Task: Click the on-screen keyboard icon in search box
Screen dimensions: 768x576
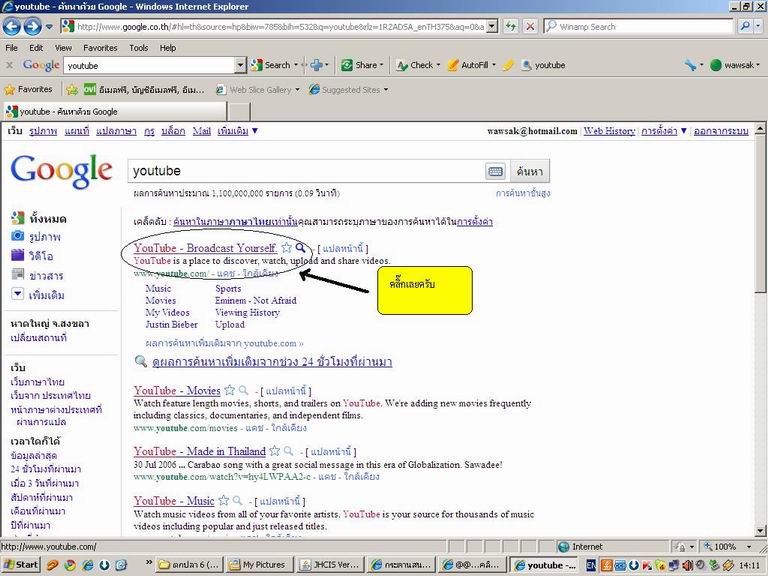Action: pyautogui.click(x=496, y=171)
